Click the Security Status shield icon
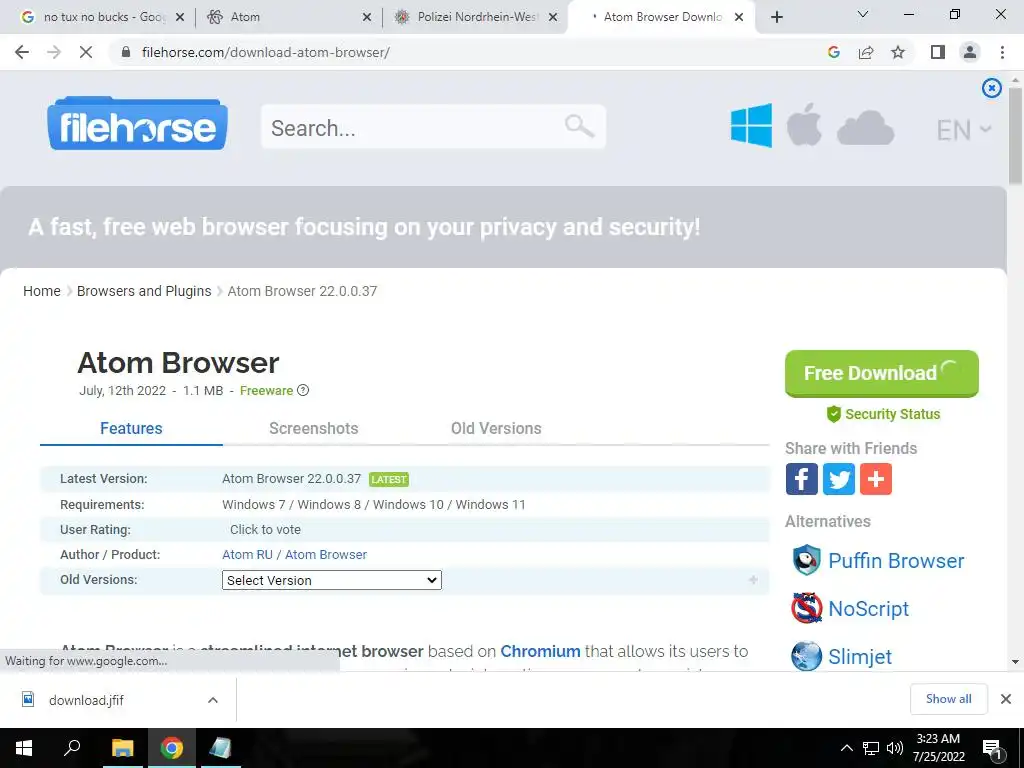Viewport: 1024px width, 768px height. coord(833,414)
